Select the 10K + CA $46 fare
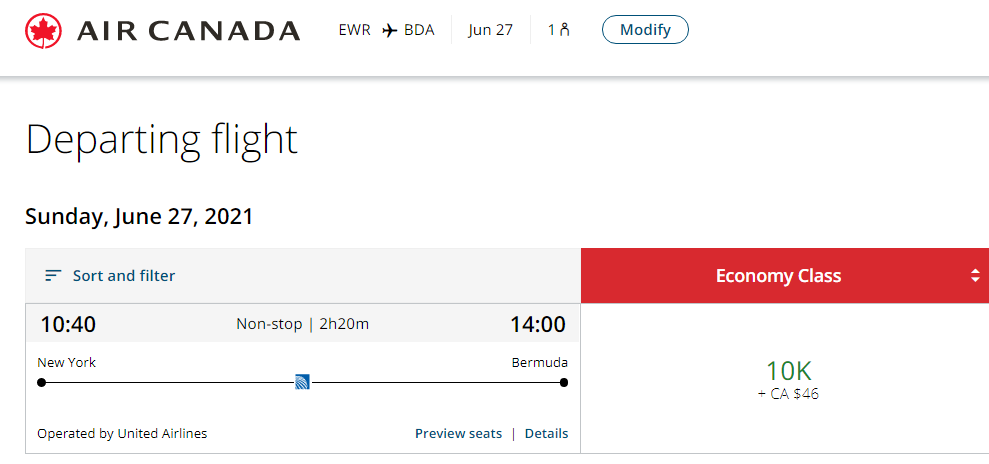989x464 pixels. (x=788, y=380)
